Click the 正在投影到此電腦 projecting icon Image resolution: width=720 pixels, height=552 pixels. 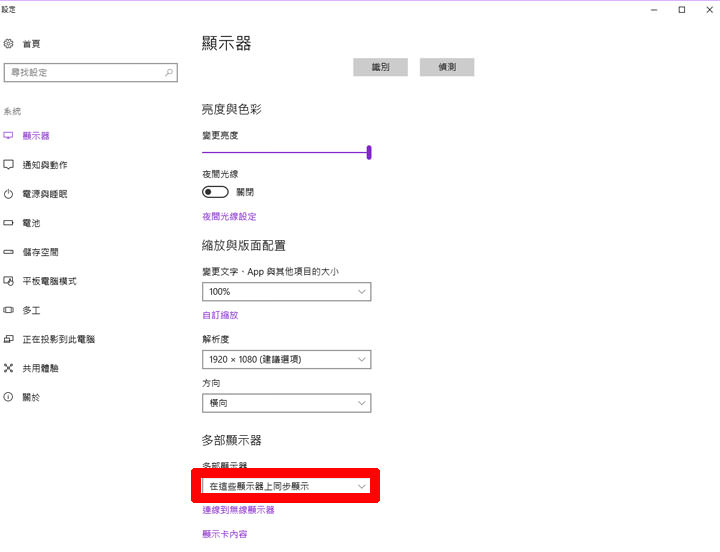pos(8,339)
